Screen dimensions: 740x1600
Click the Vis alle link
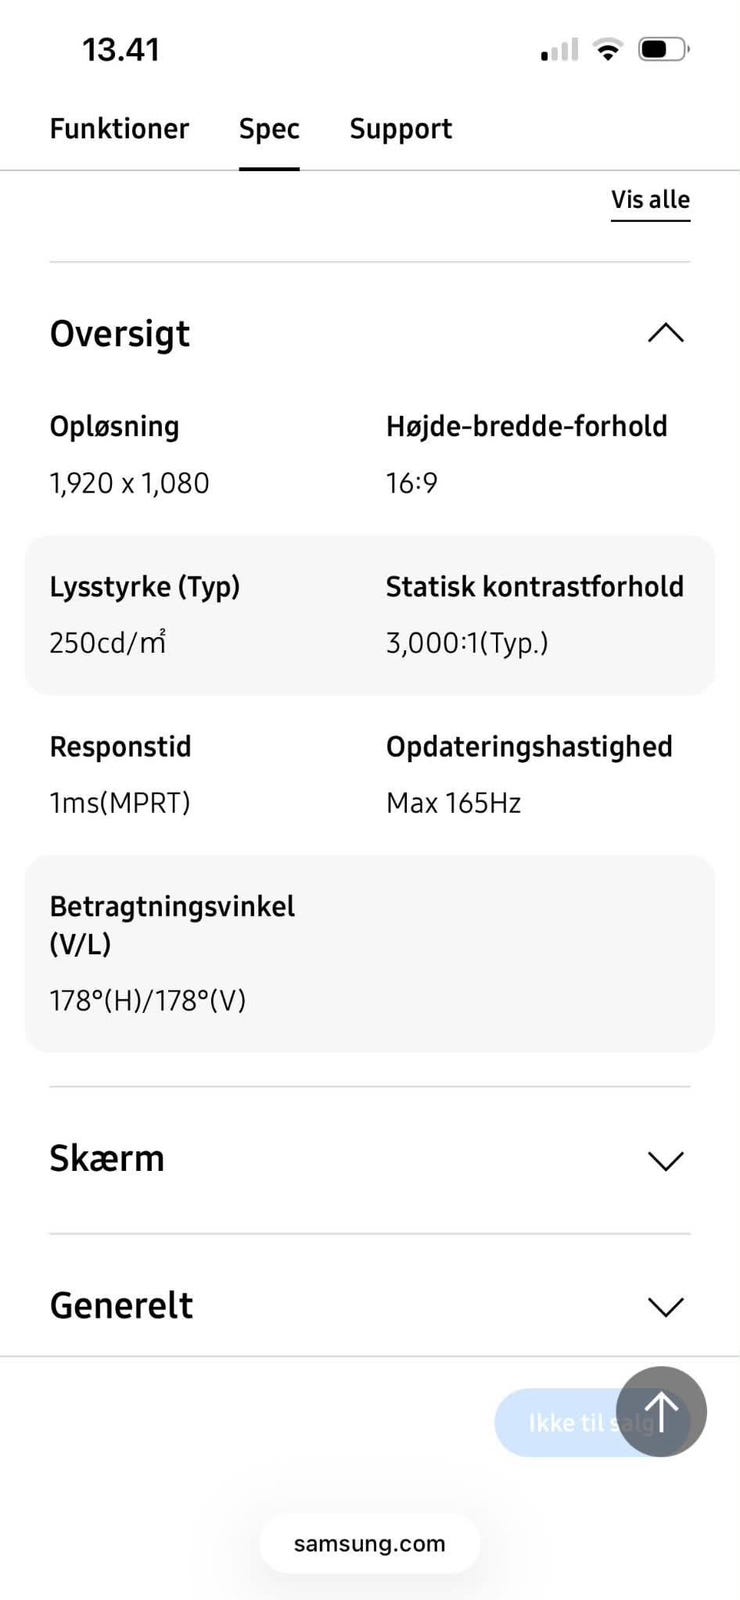[650, 200]
